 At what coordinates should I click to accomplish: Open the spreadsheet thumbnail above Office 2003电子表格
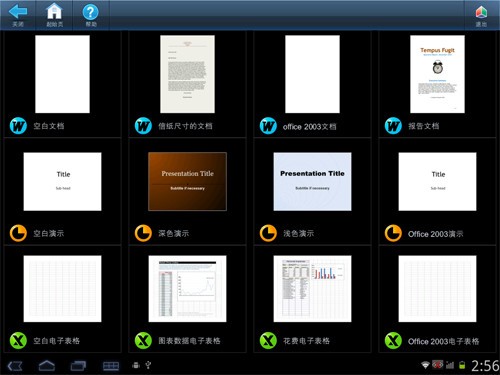tap(437, 289)
